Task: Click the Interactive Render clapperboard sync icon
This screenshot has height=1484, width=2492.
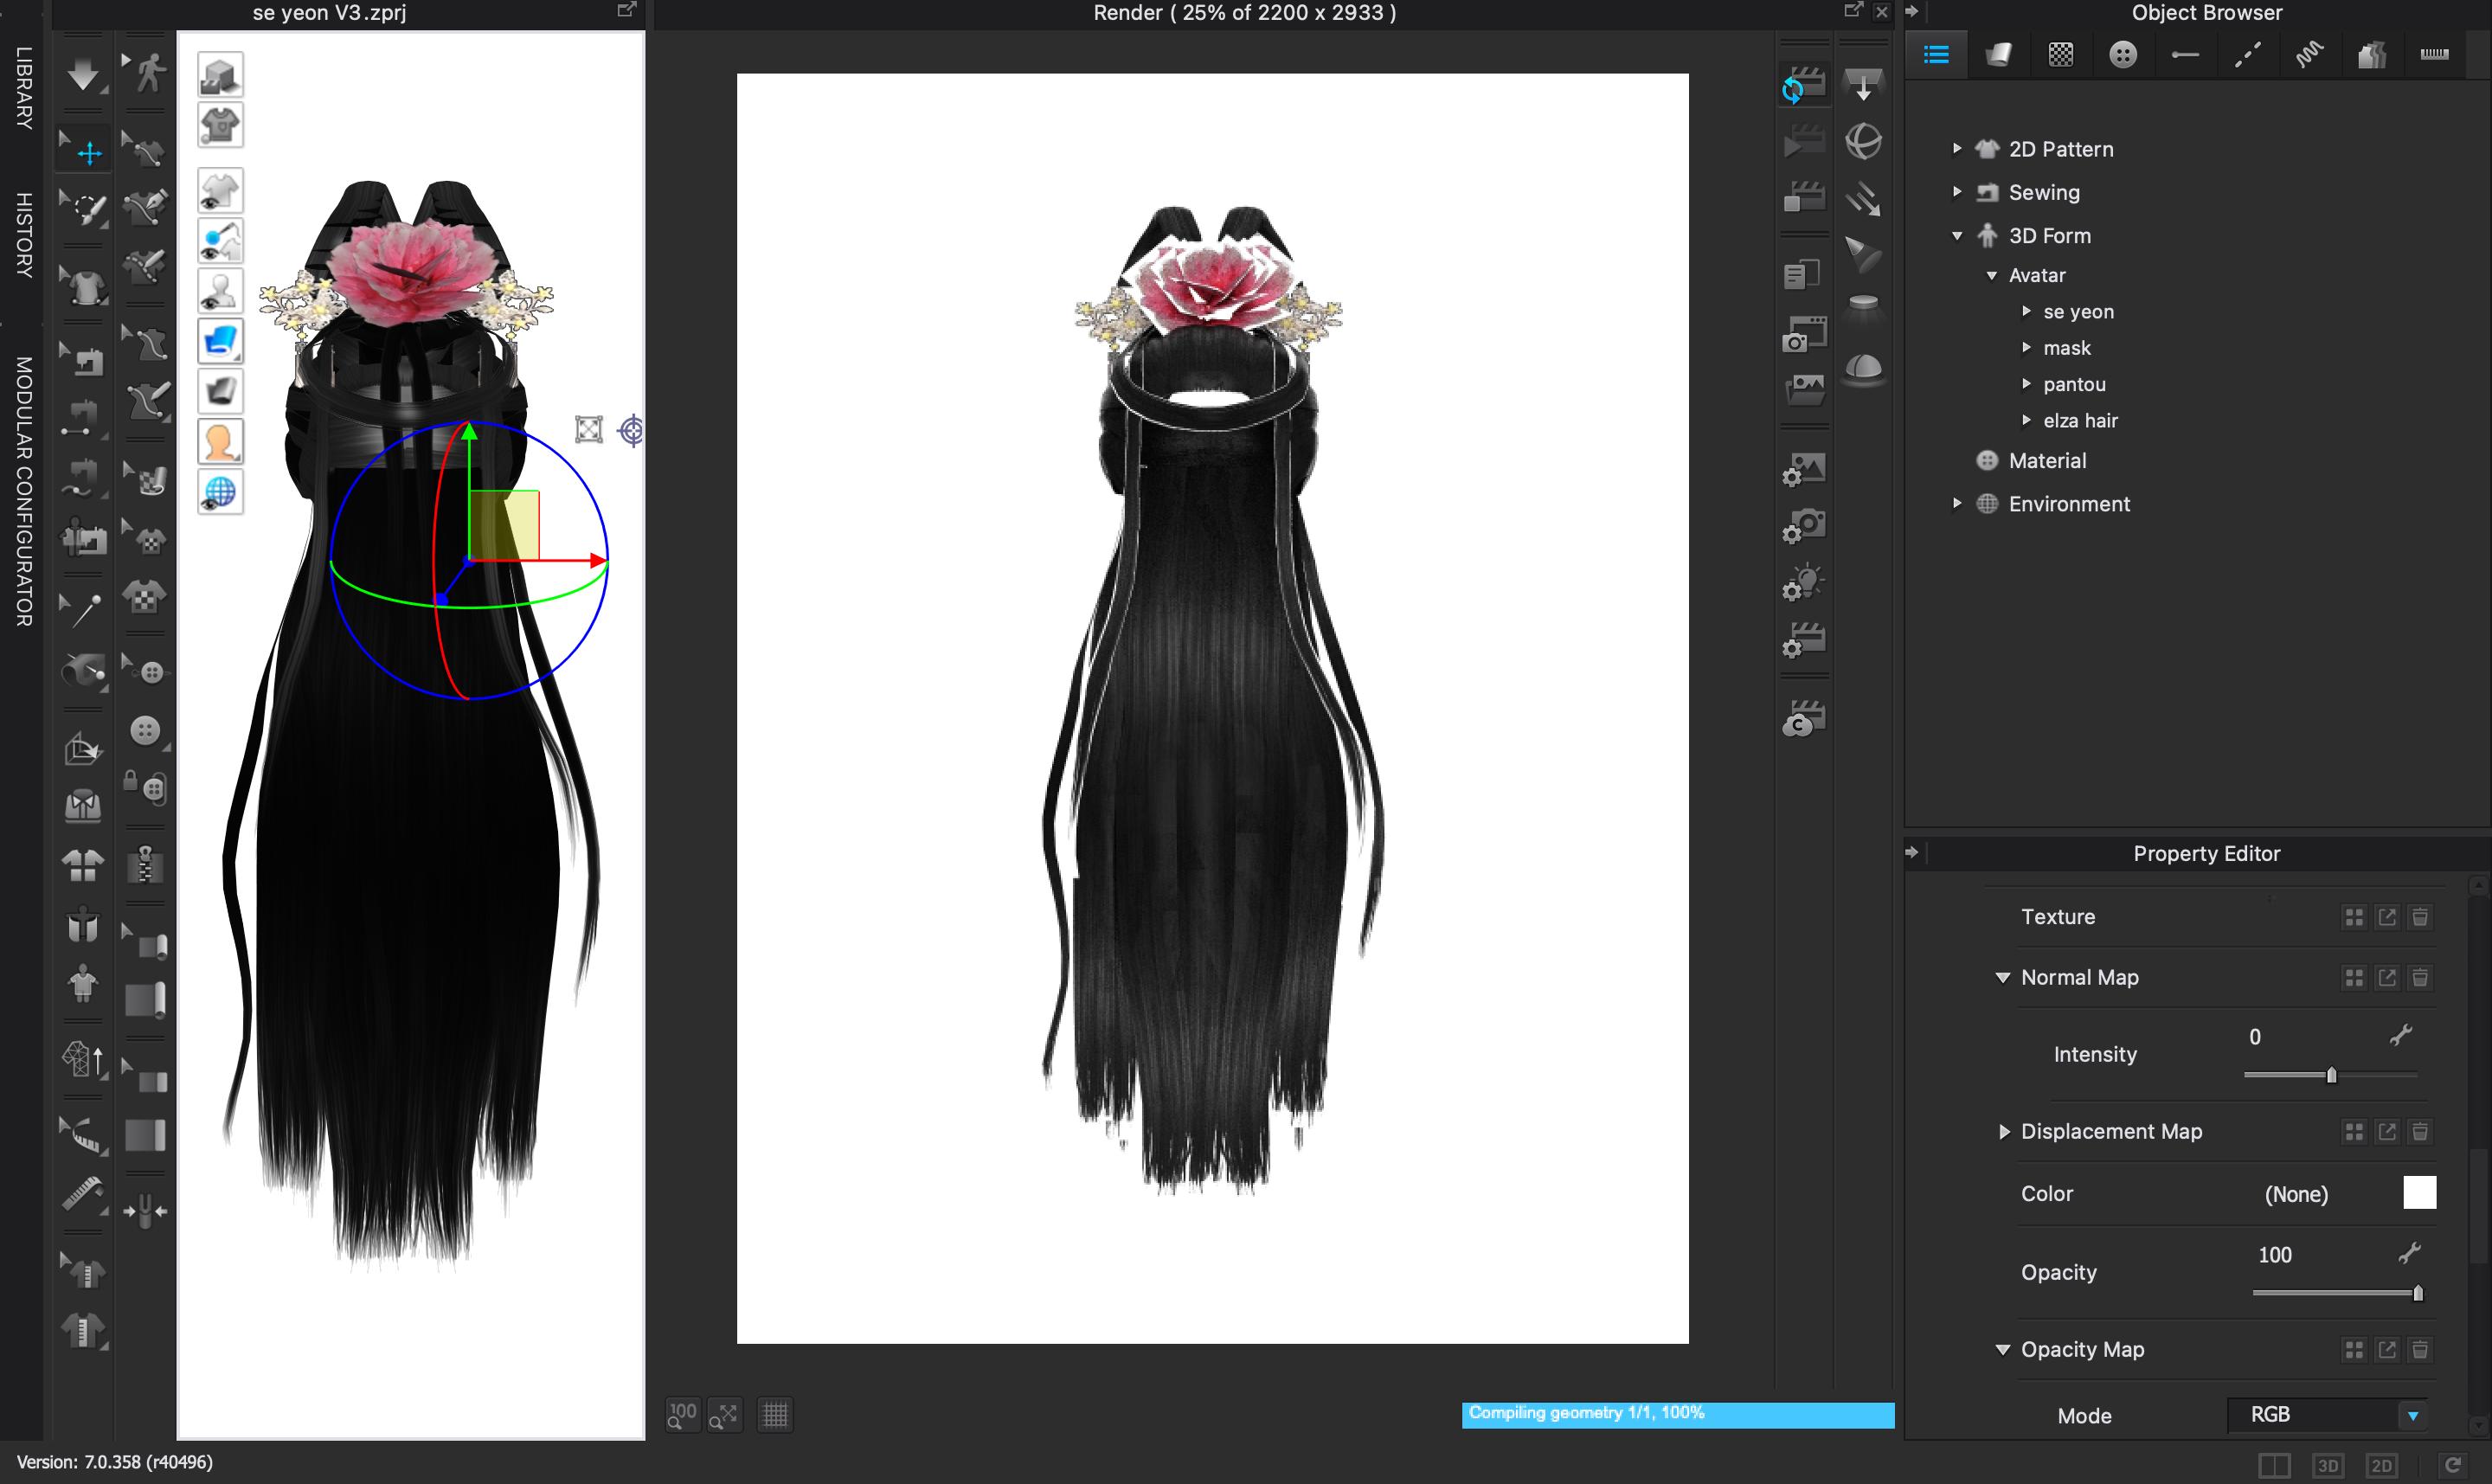Action: [1804, 85]
